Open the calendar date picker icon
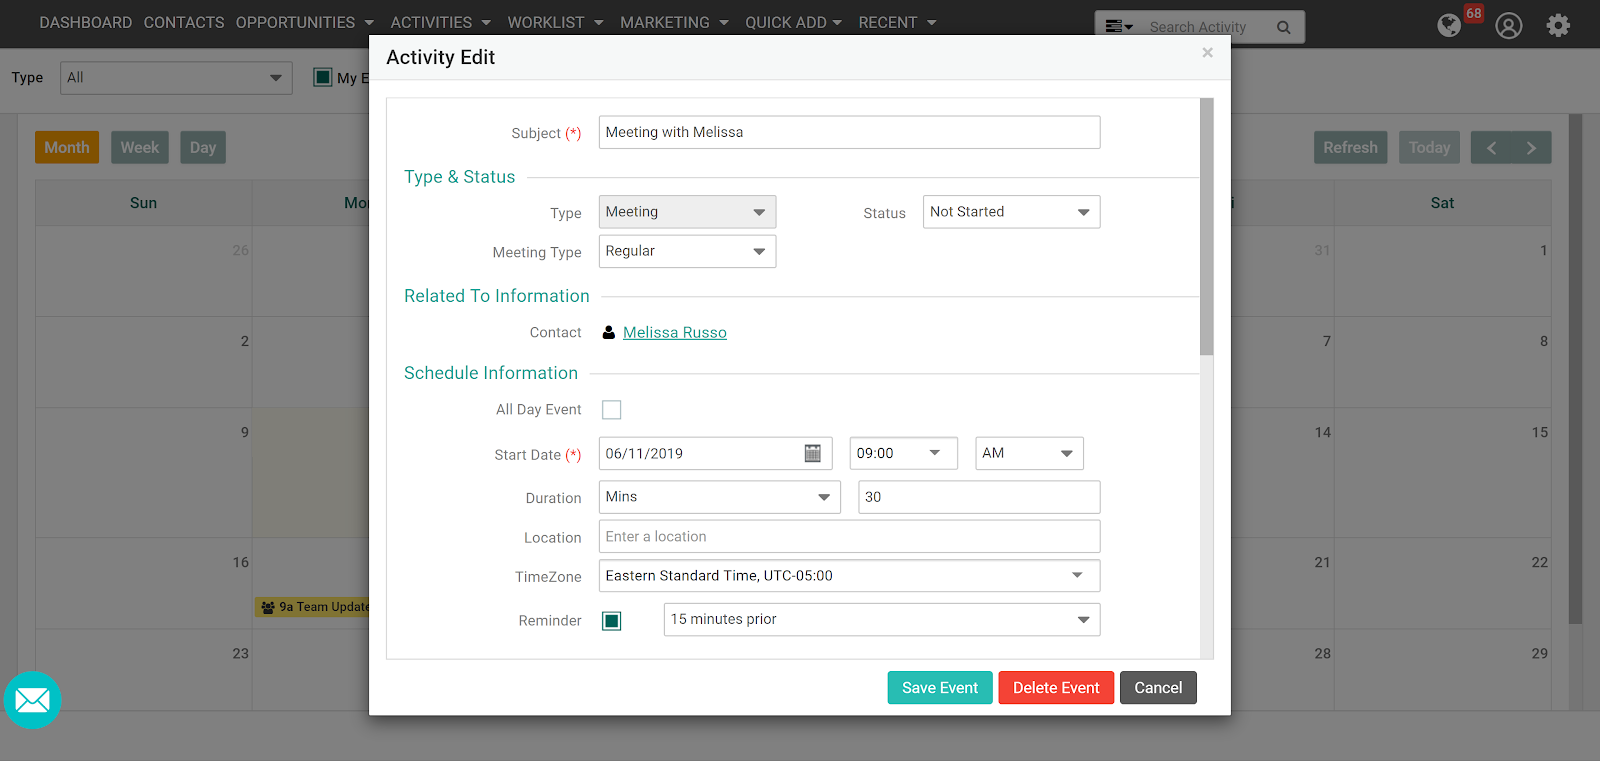 pyautogui.click(x=812, y=454)
